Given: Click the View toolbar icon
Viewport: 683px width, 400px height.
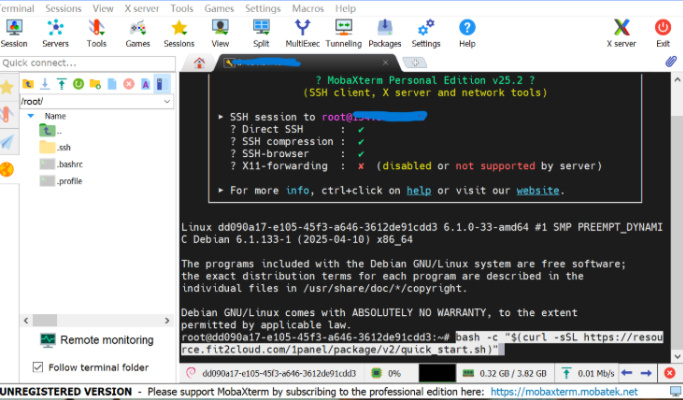Looking at the screenshot, I should [x=220, y=33].
